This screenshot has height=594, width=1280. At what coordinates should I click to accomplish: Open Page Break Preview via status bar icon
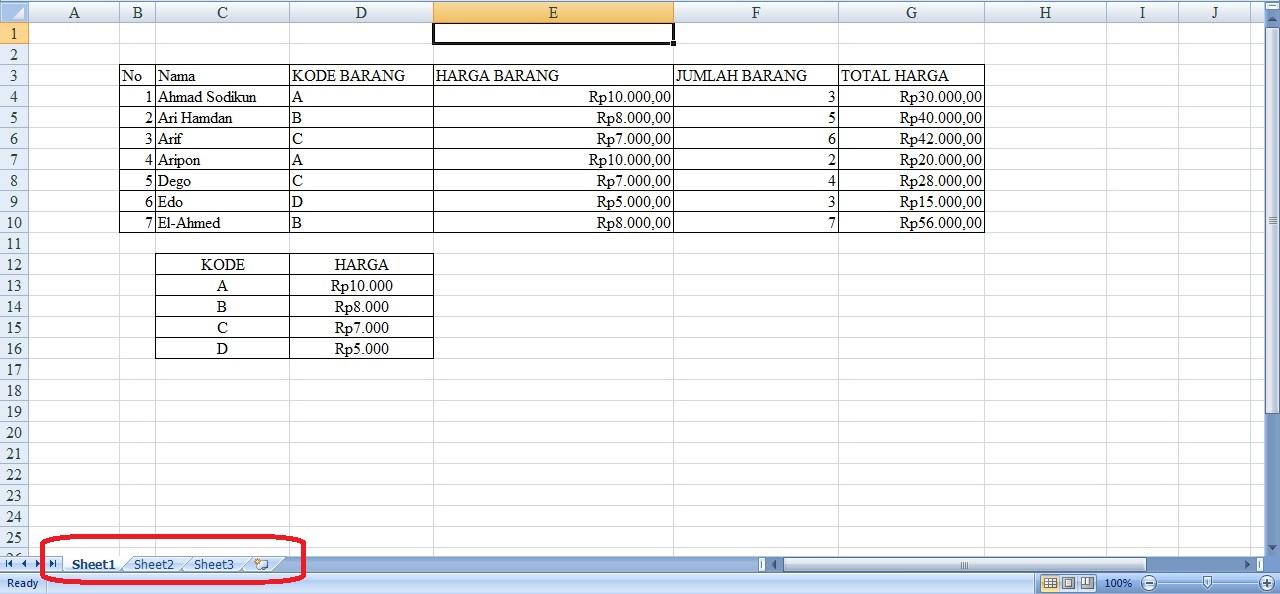point(1087,583)
